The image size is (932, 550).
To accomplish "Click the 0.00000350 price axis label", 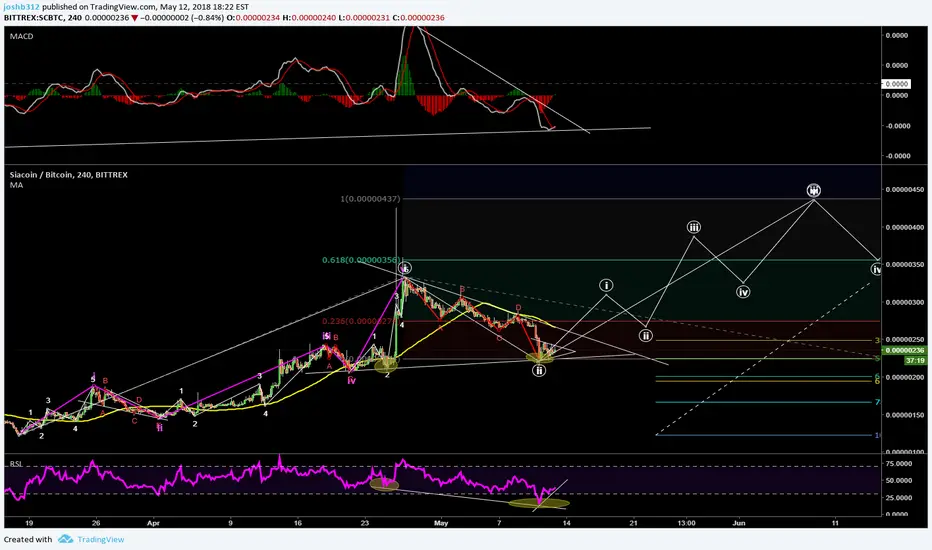I will click(x=905, y=265).
